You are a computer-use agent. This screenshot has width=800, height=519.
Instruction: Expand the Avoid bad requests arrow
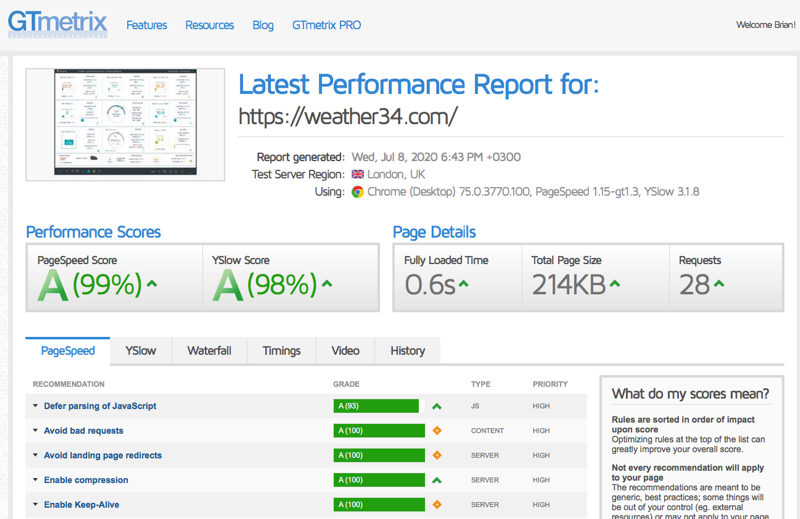point(35,430)
